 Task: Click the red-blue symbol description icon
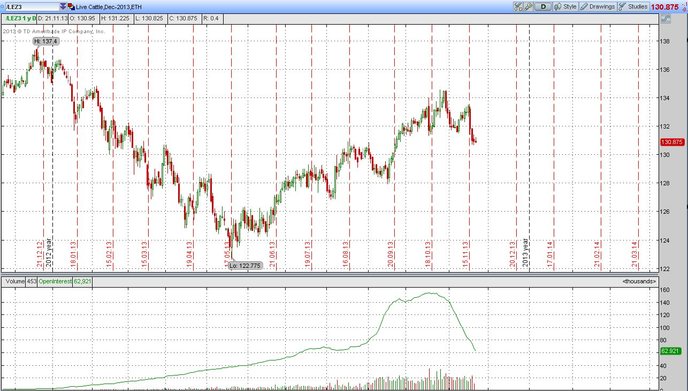pos(71,7)
